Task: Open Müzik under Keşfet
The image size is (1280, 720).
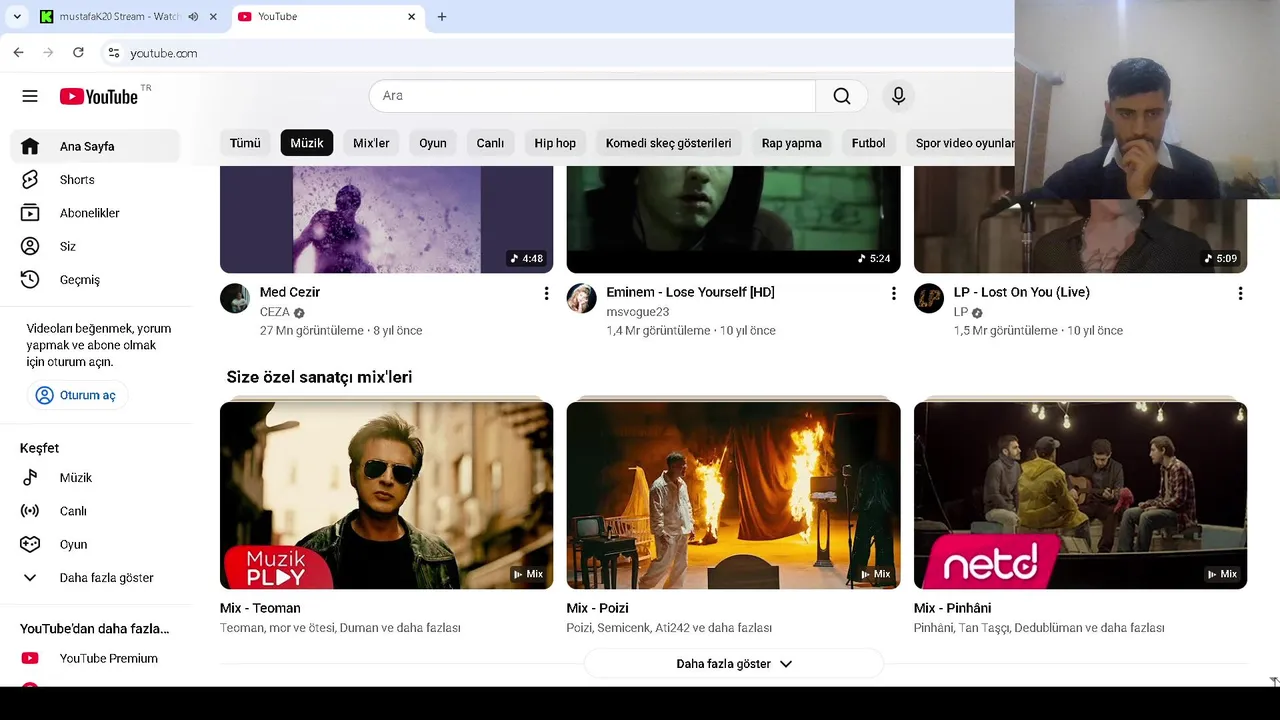Action: (95, 478)
